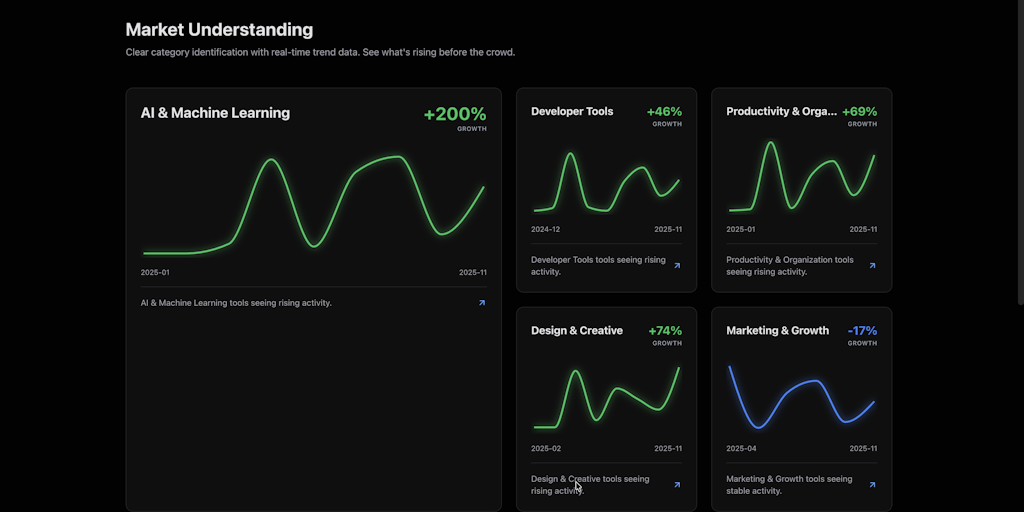
Task: Click the -17% growth indicator
Action: tap(862, 331)
